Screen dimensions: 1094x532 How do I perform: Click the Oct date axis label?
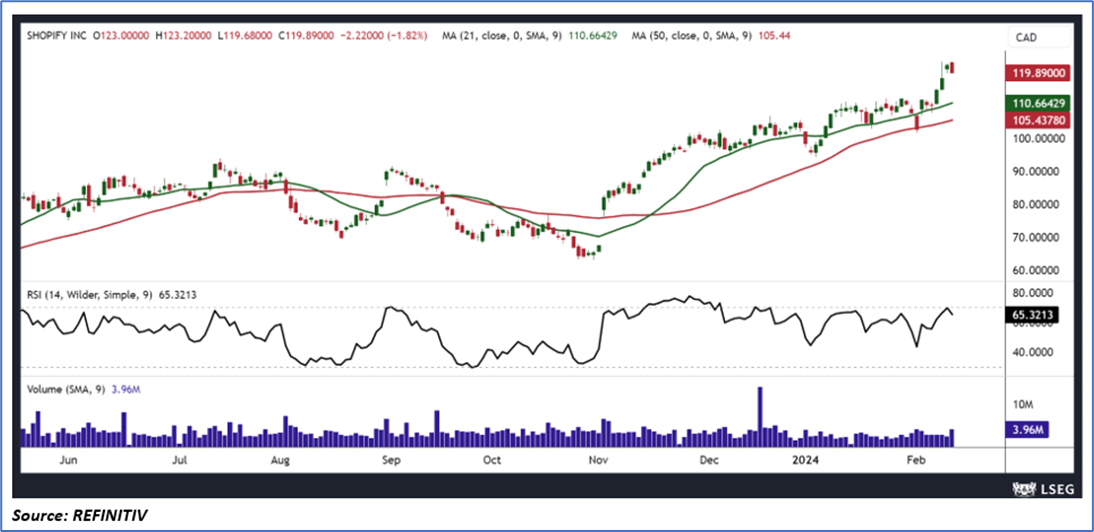click(493, 460)
